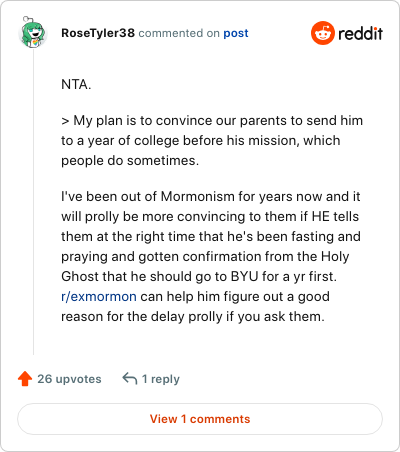This screenshot has width=400, height=452.
Task: Click the ">" quote marker before "My plan"
Action: (x=65, y=121)
